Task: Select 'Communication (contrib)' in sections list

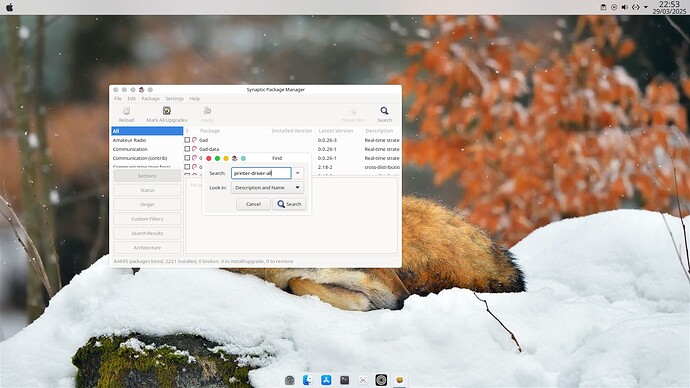Action: [147, 158]
